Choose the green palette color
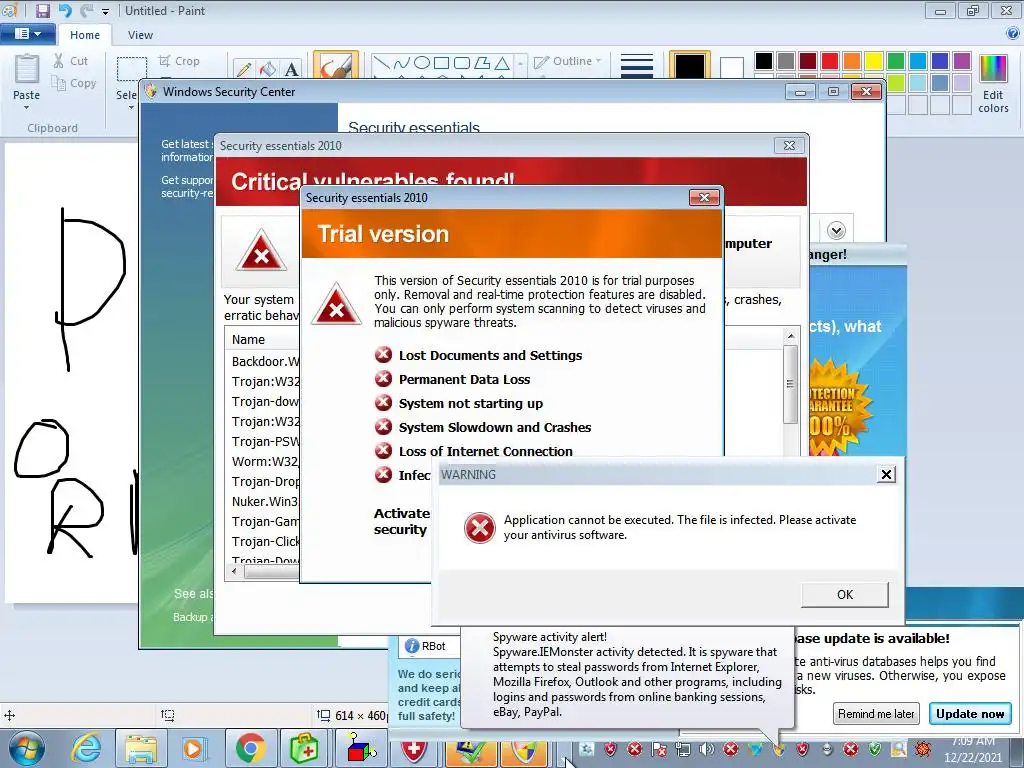Screen dimensions: 1024x768 coord(896,61)
